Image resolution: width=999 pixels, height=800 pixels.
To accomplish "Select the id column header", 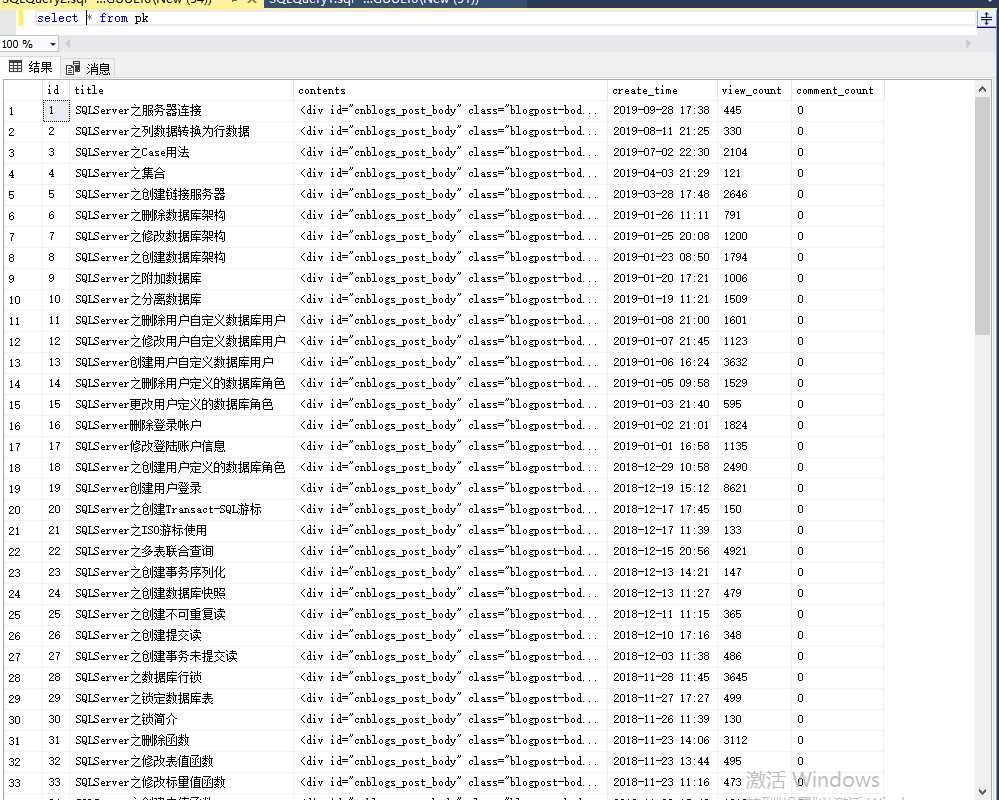I will 55,90.
